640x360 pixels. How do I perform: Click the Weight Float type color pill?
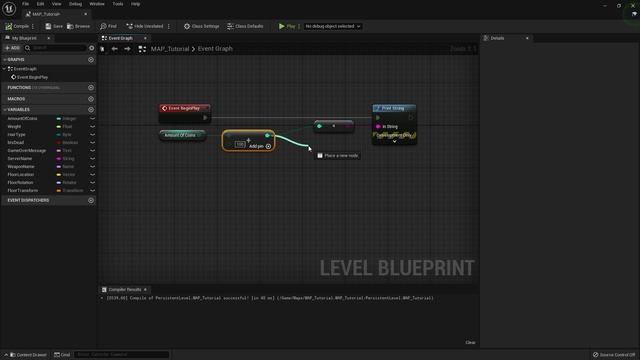[x=58, y=127]
